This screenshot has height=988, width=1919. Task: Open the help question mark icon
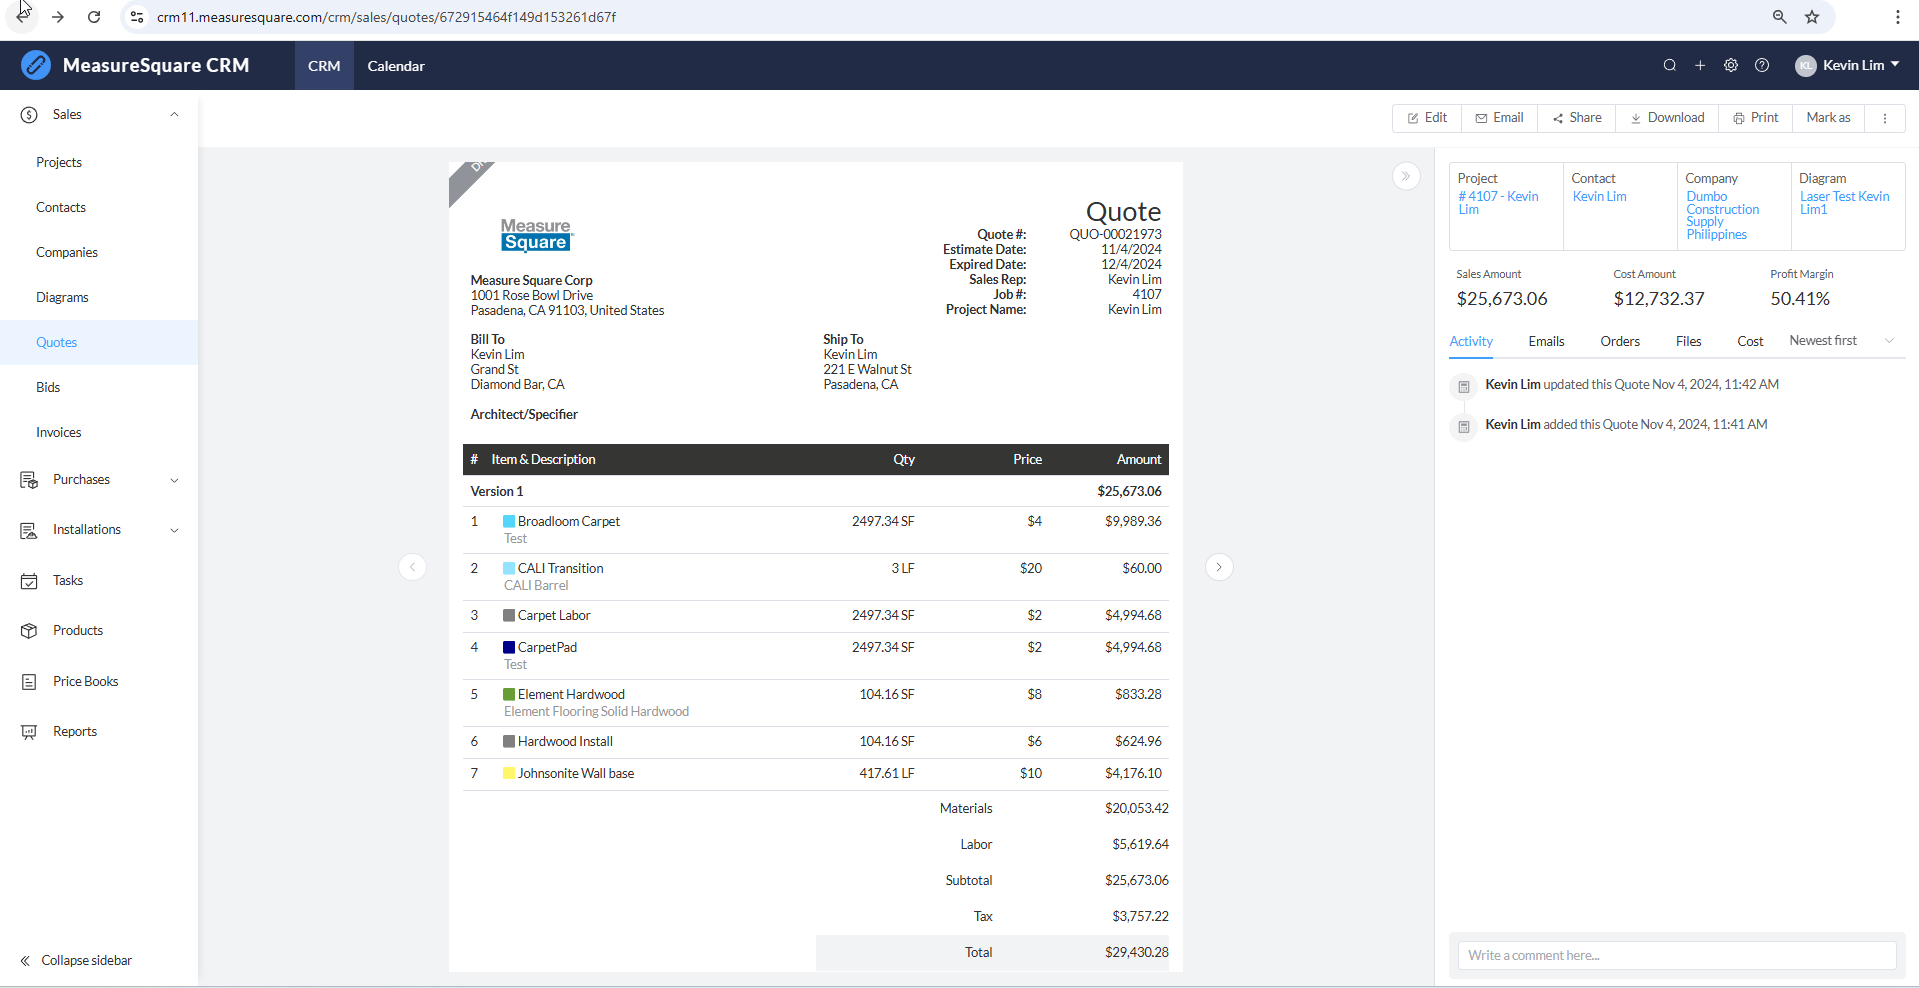1762,65
